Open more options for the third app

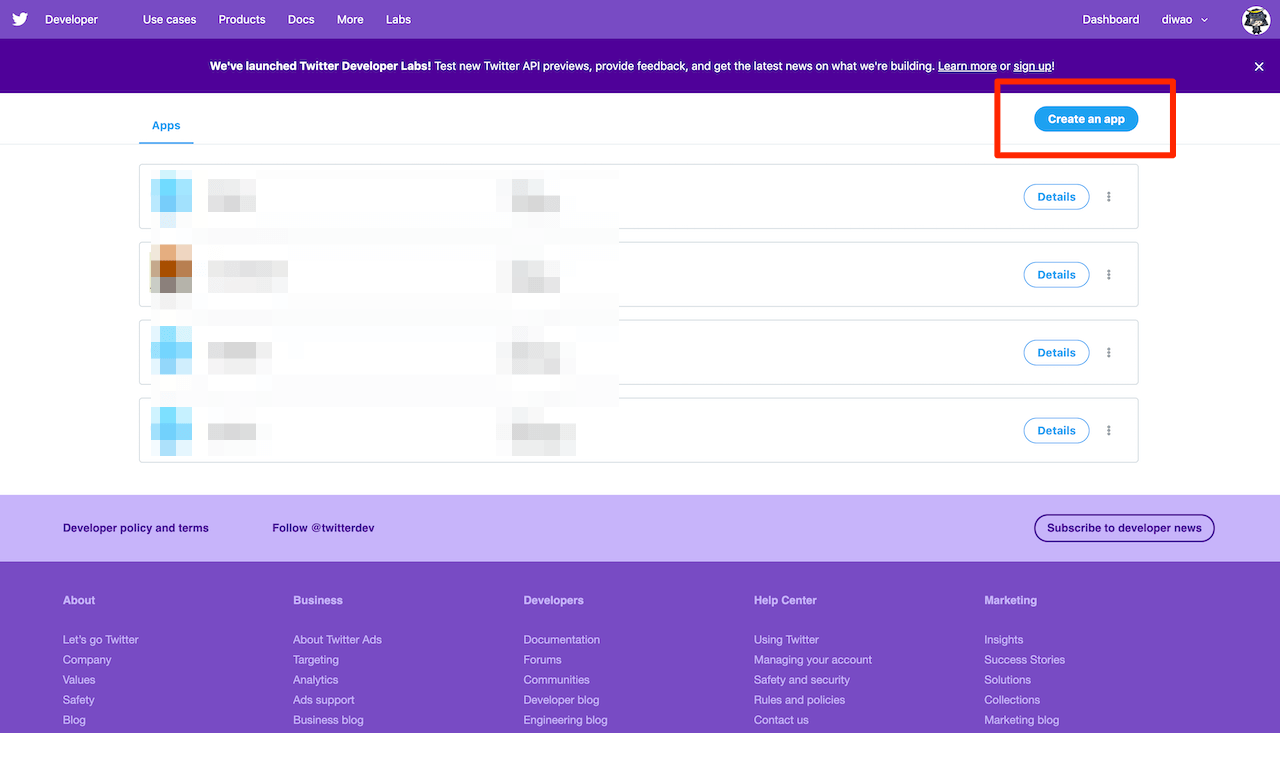point(1109,353)
